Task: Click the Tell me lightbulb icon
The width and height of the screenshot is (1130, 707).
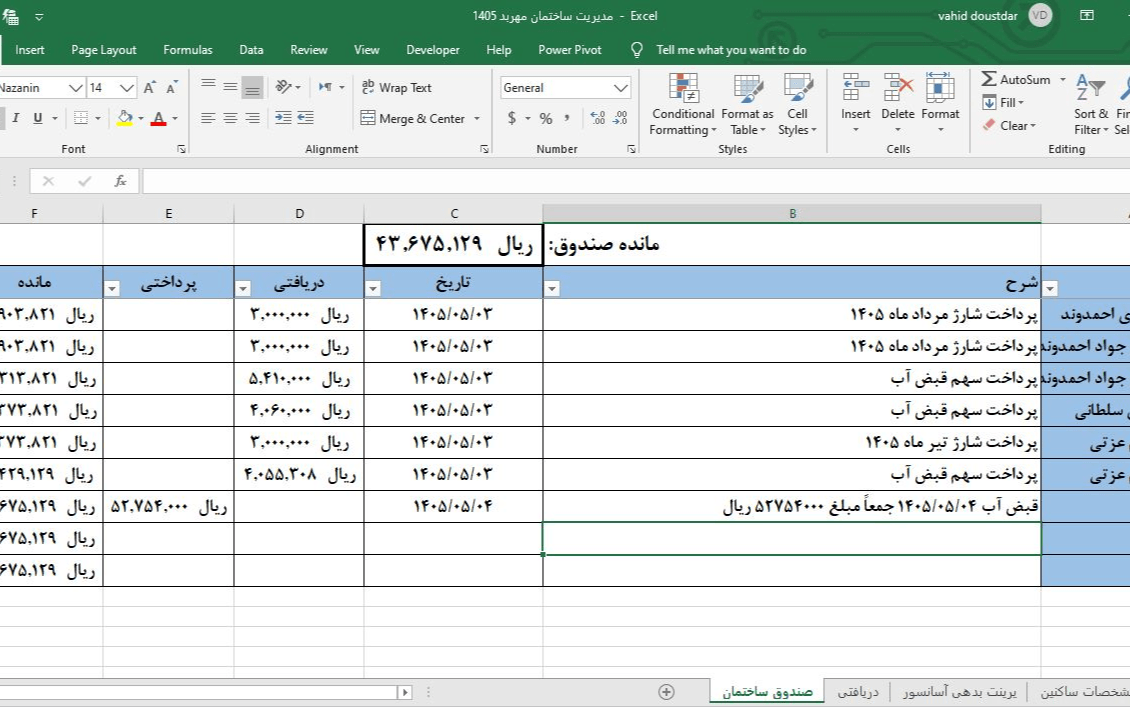Action: click(x=637, y=50)
